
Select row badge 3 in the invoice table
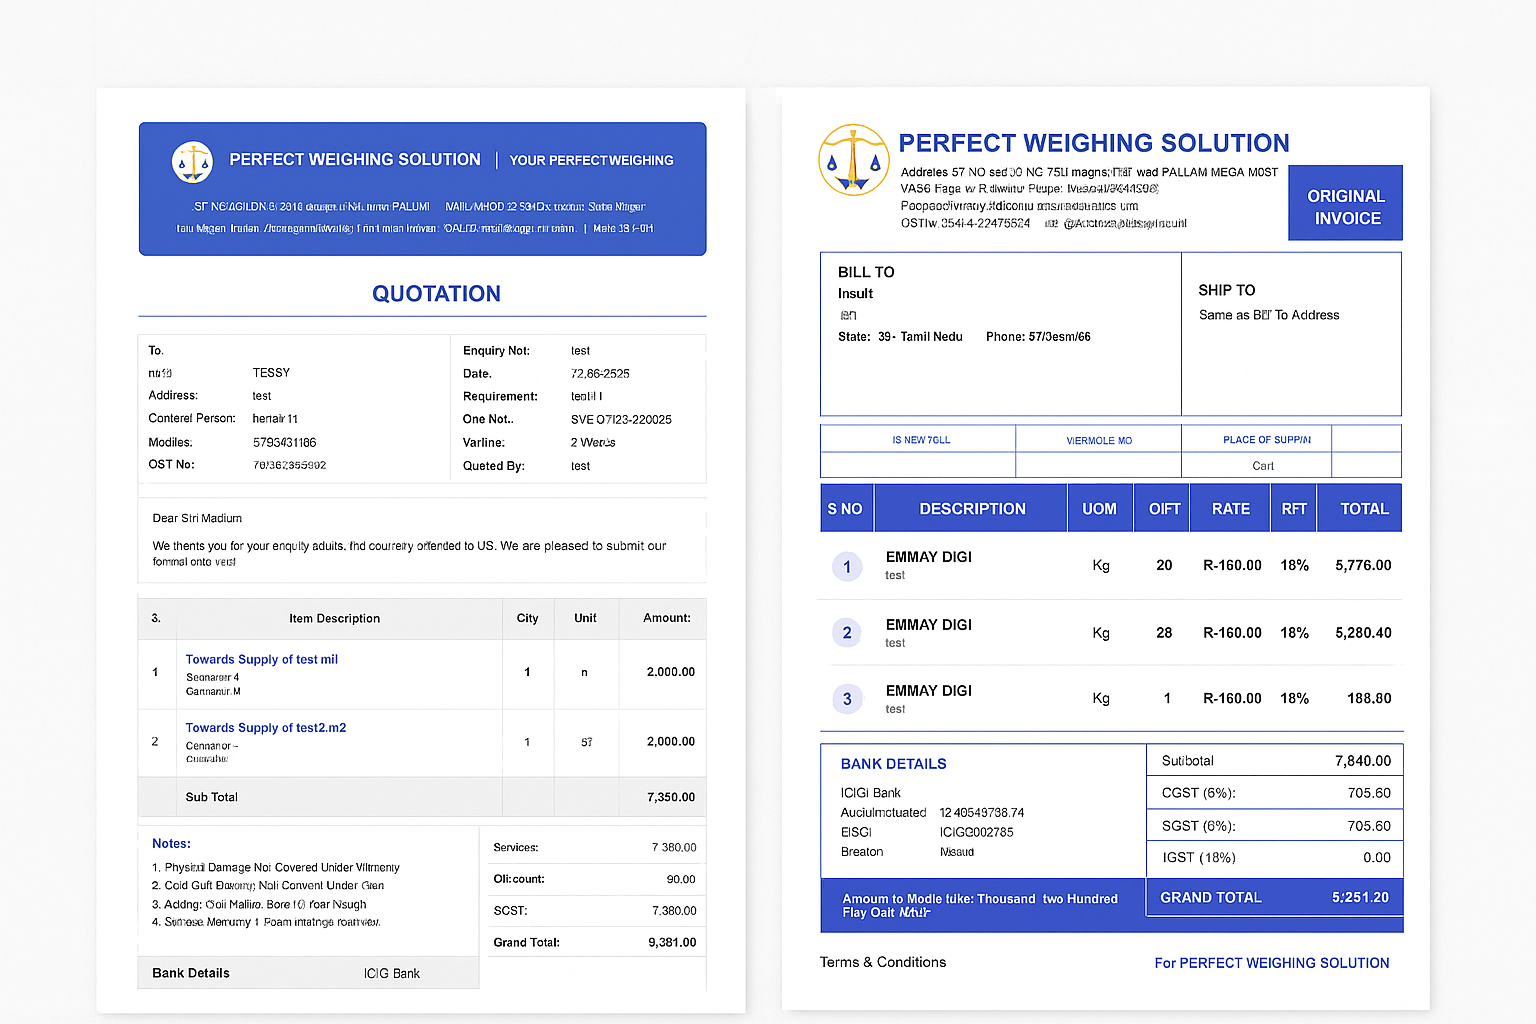(x=847, y=698)
